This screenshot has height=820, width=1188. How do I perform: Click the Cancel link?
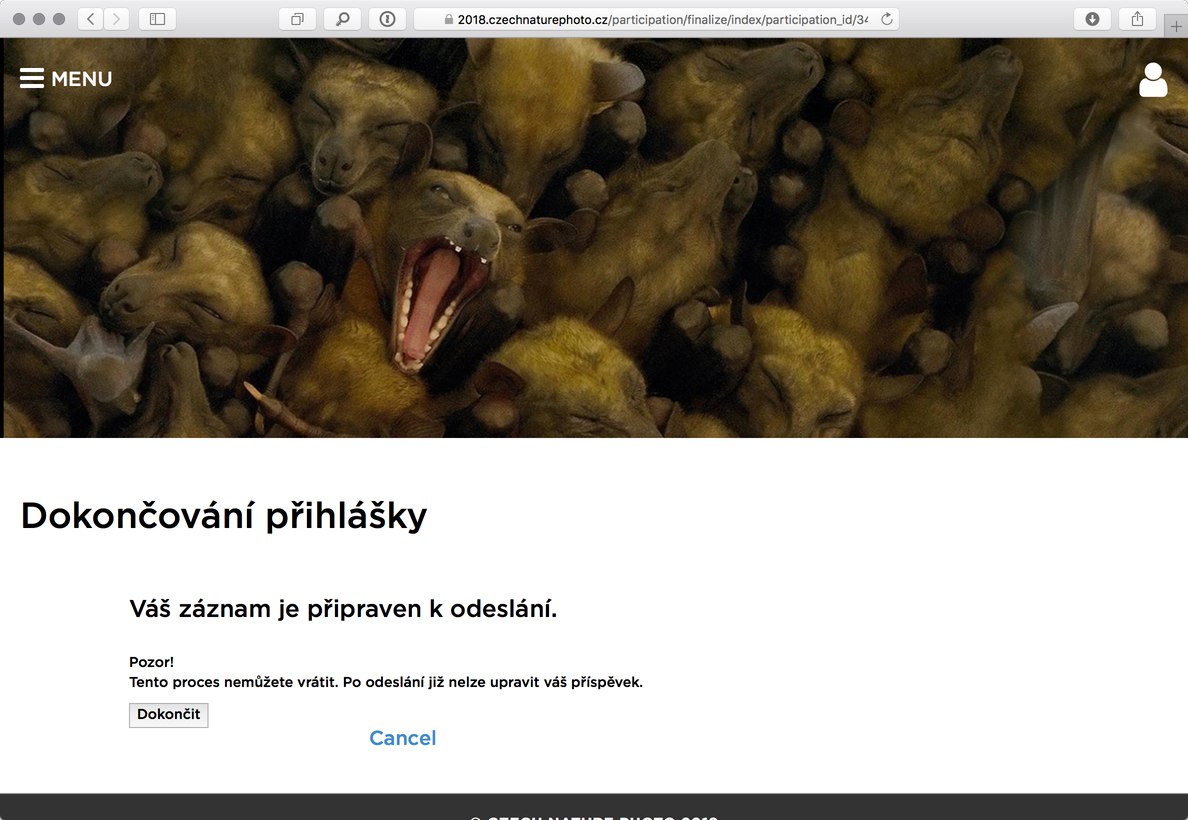402,738
